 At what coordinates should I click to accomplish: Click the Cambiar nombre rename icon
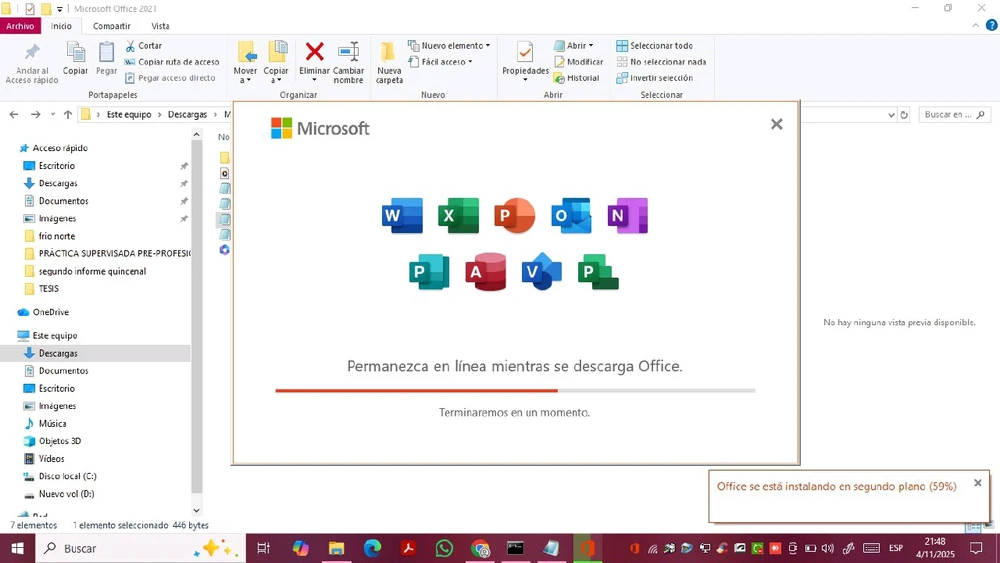click(x=348, y=52)
